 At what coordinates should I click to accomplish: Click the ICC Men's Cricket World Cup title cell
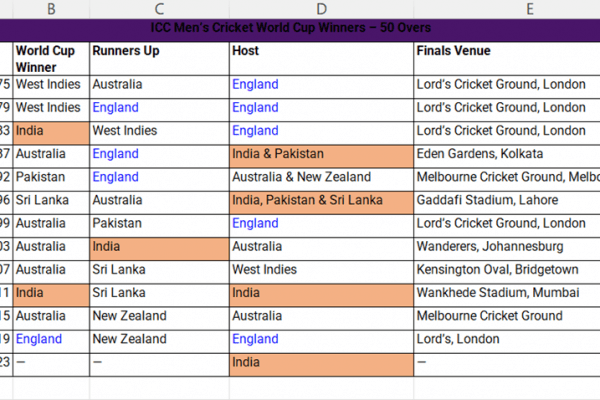click(291, 28)
